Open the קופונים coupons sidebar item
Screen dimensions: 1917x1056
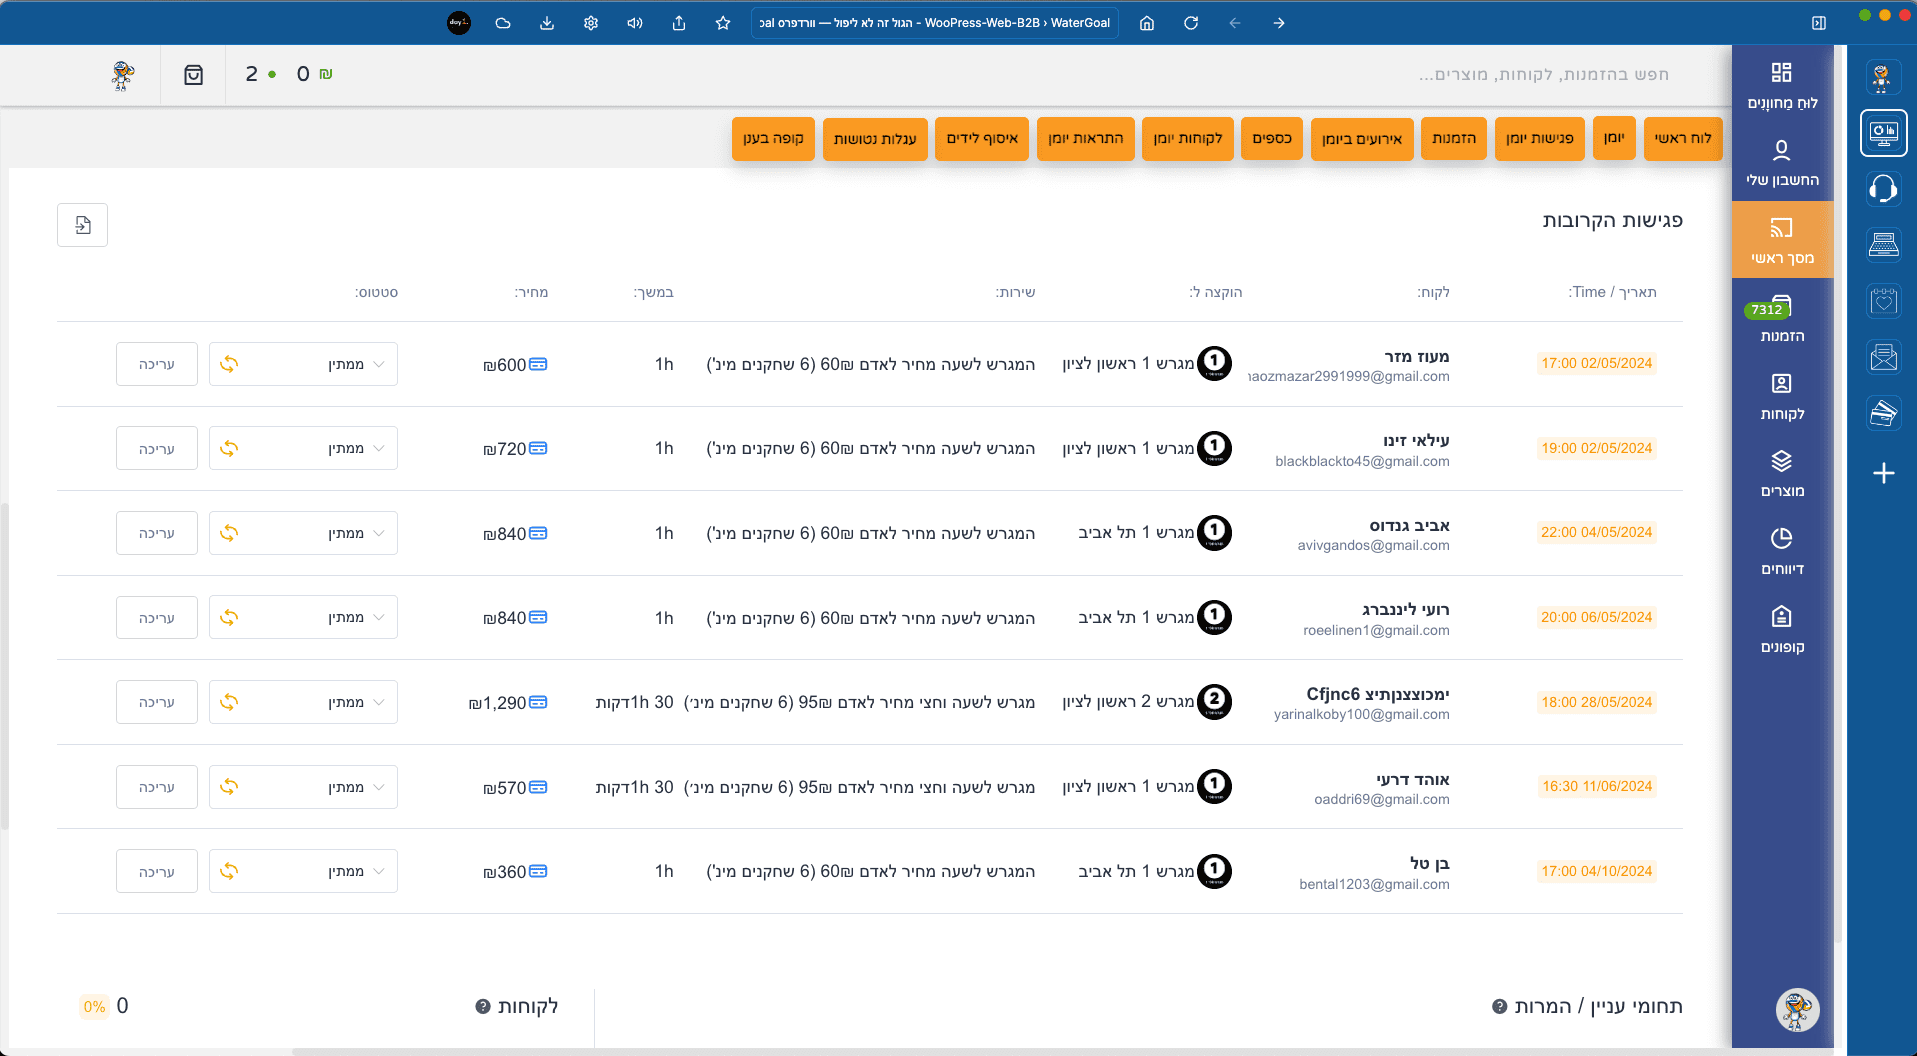(x=1782, y=630)
